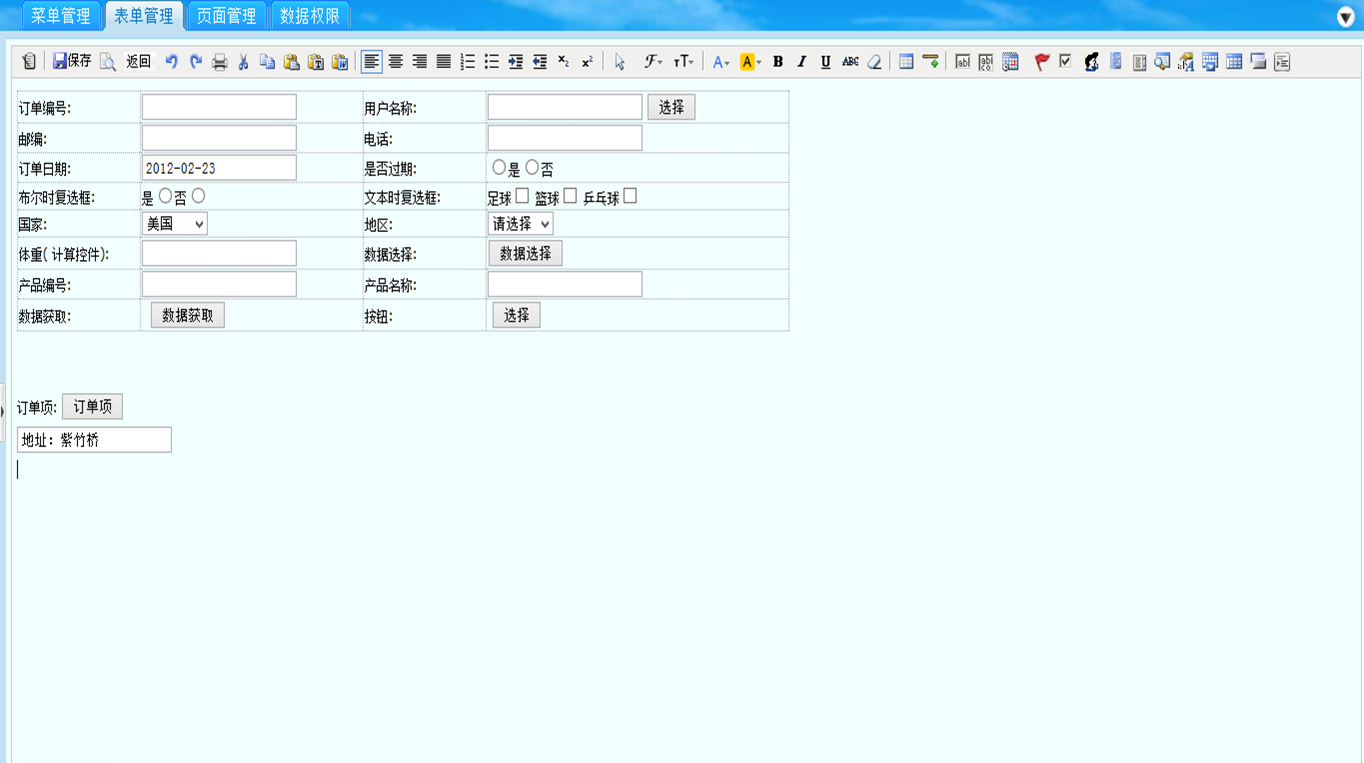Select the 是 radio for 是否过期
The image size is (1364, 763).
[x=500, y=167]
